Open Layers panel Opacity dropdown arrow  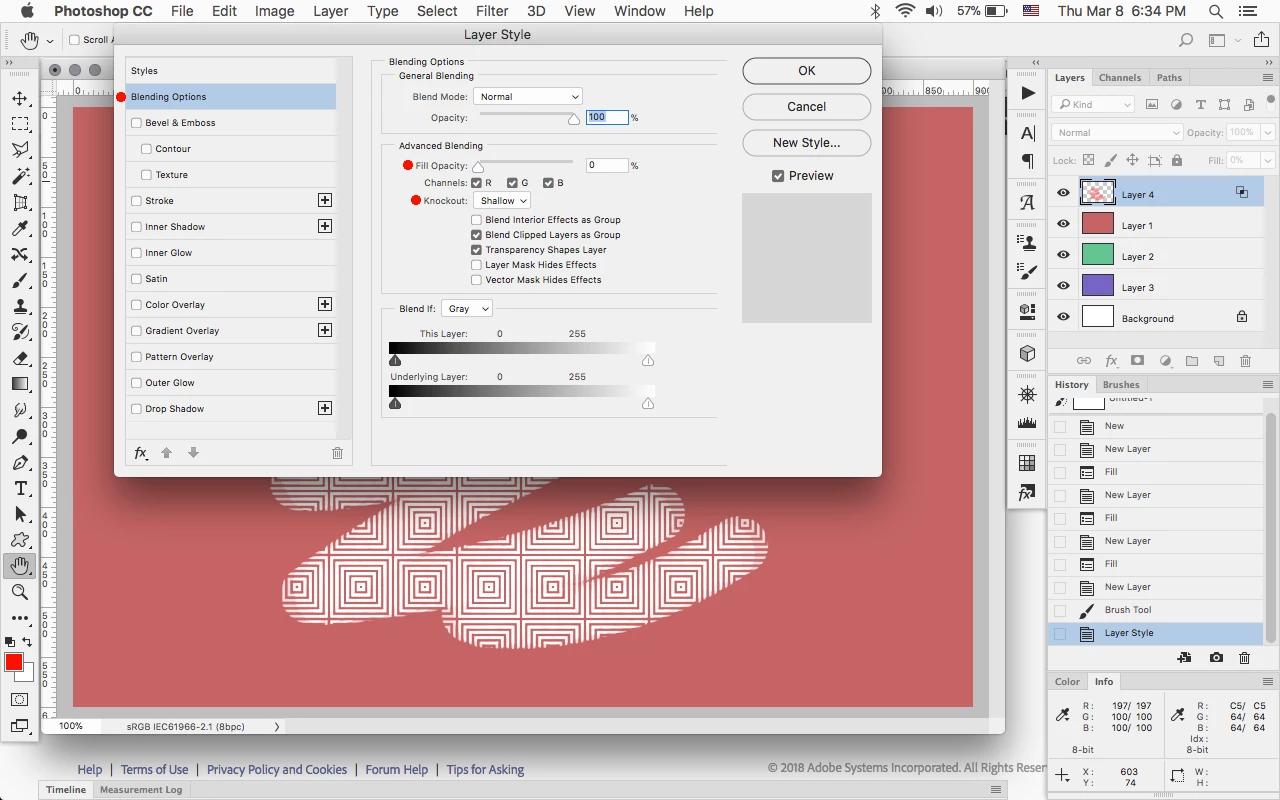tap(1268, 132)
